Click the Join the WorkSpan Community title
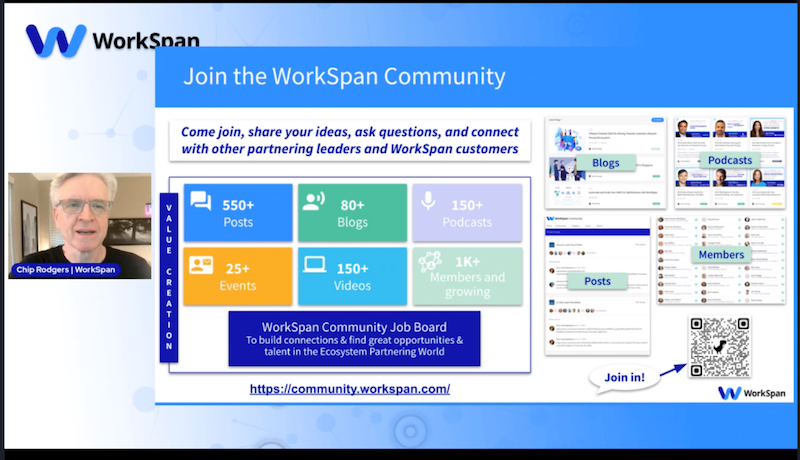The height and width of the screenshot is (460, 800). click(x=344, y=76)
